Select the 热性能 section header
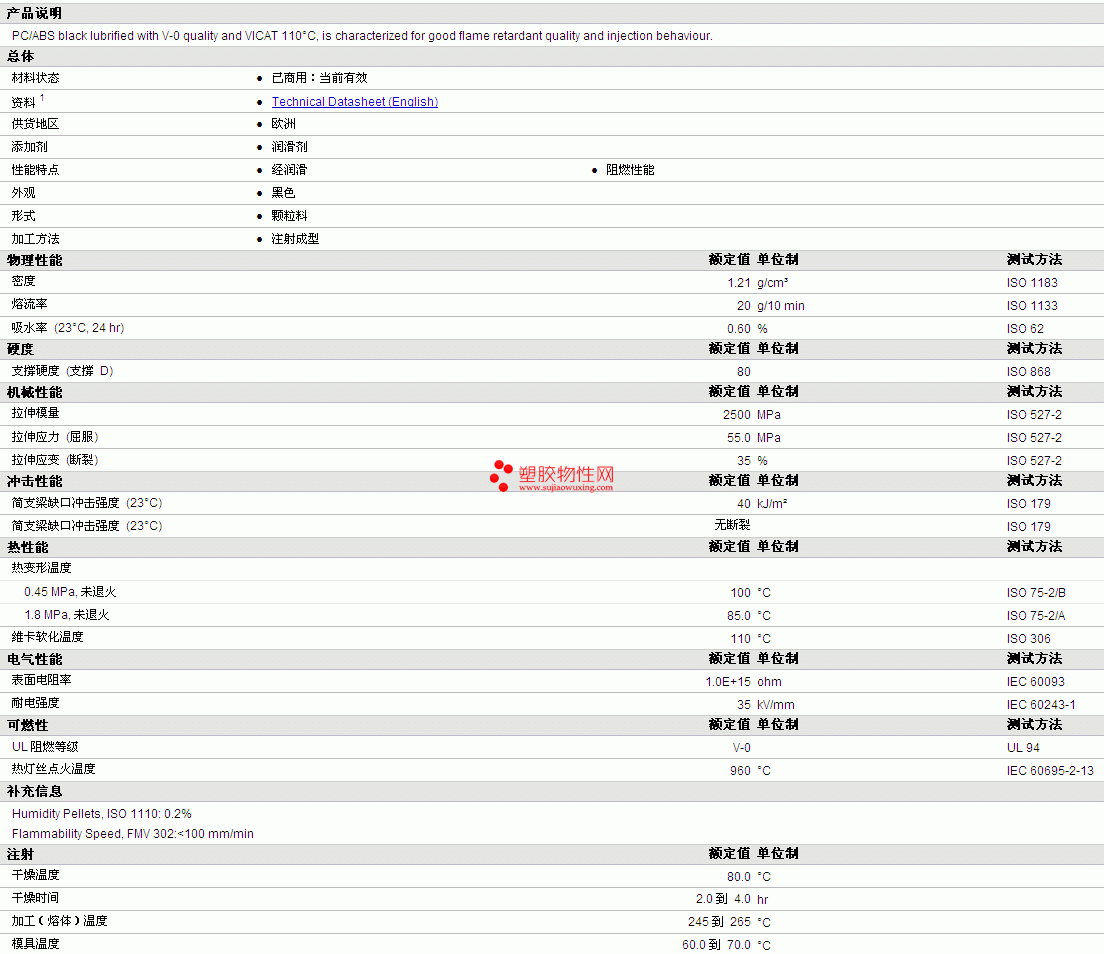 [27, 548]
